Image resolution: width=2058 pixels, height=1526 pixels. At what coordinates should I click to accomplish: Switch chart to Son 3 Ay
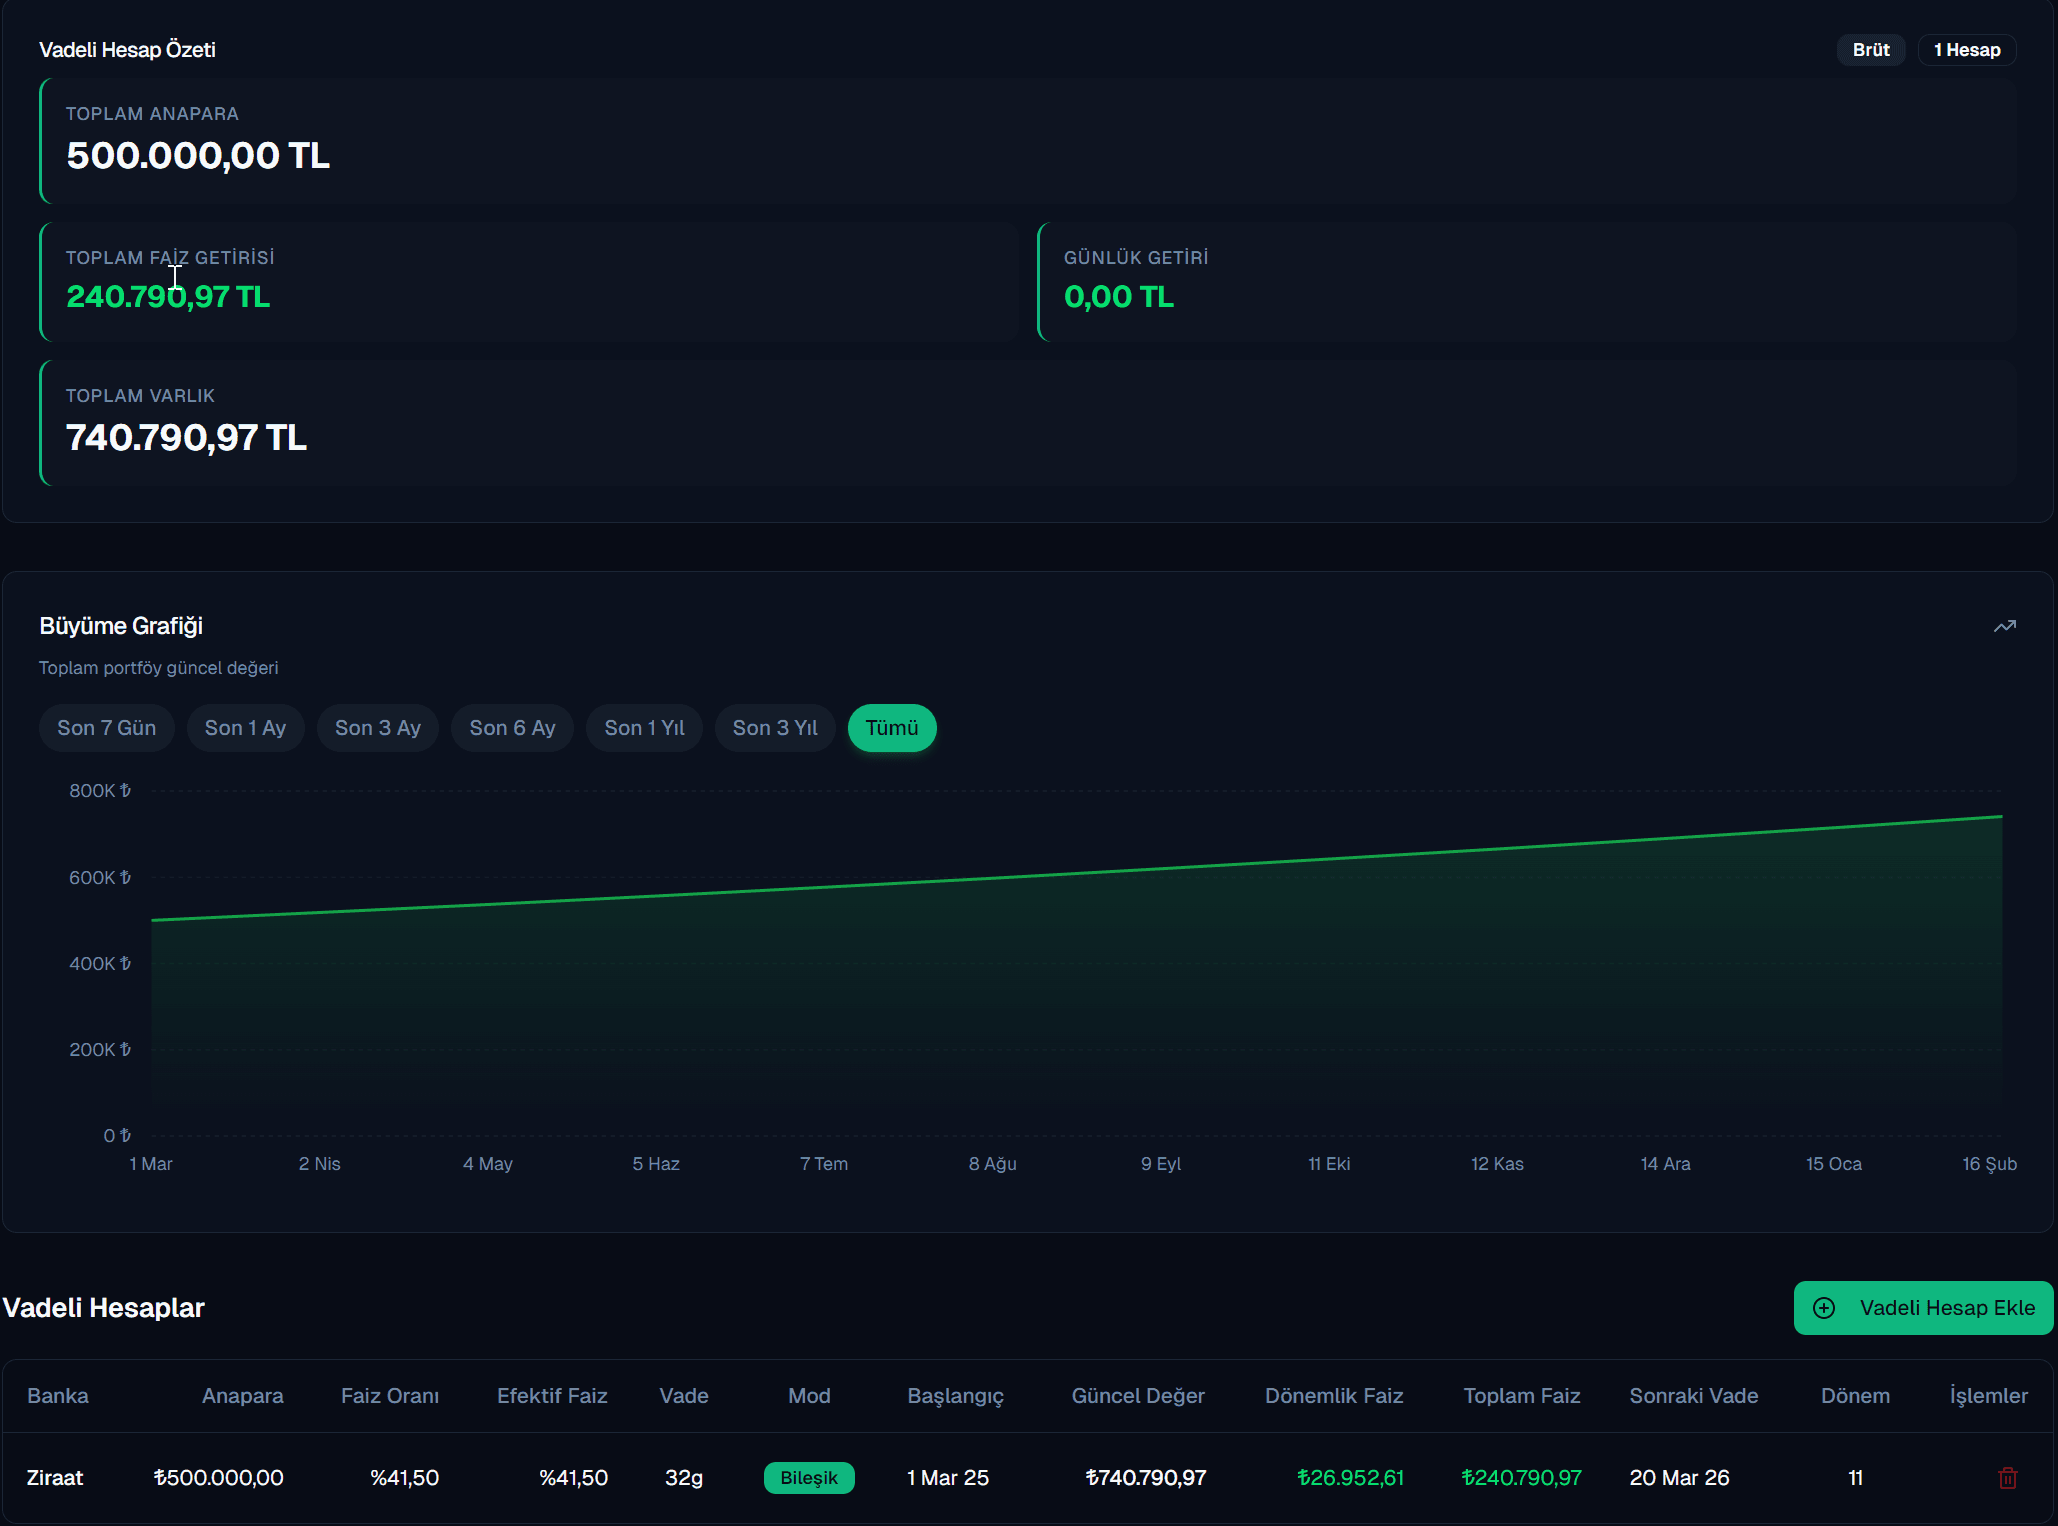377,728
